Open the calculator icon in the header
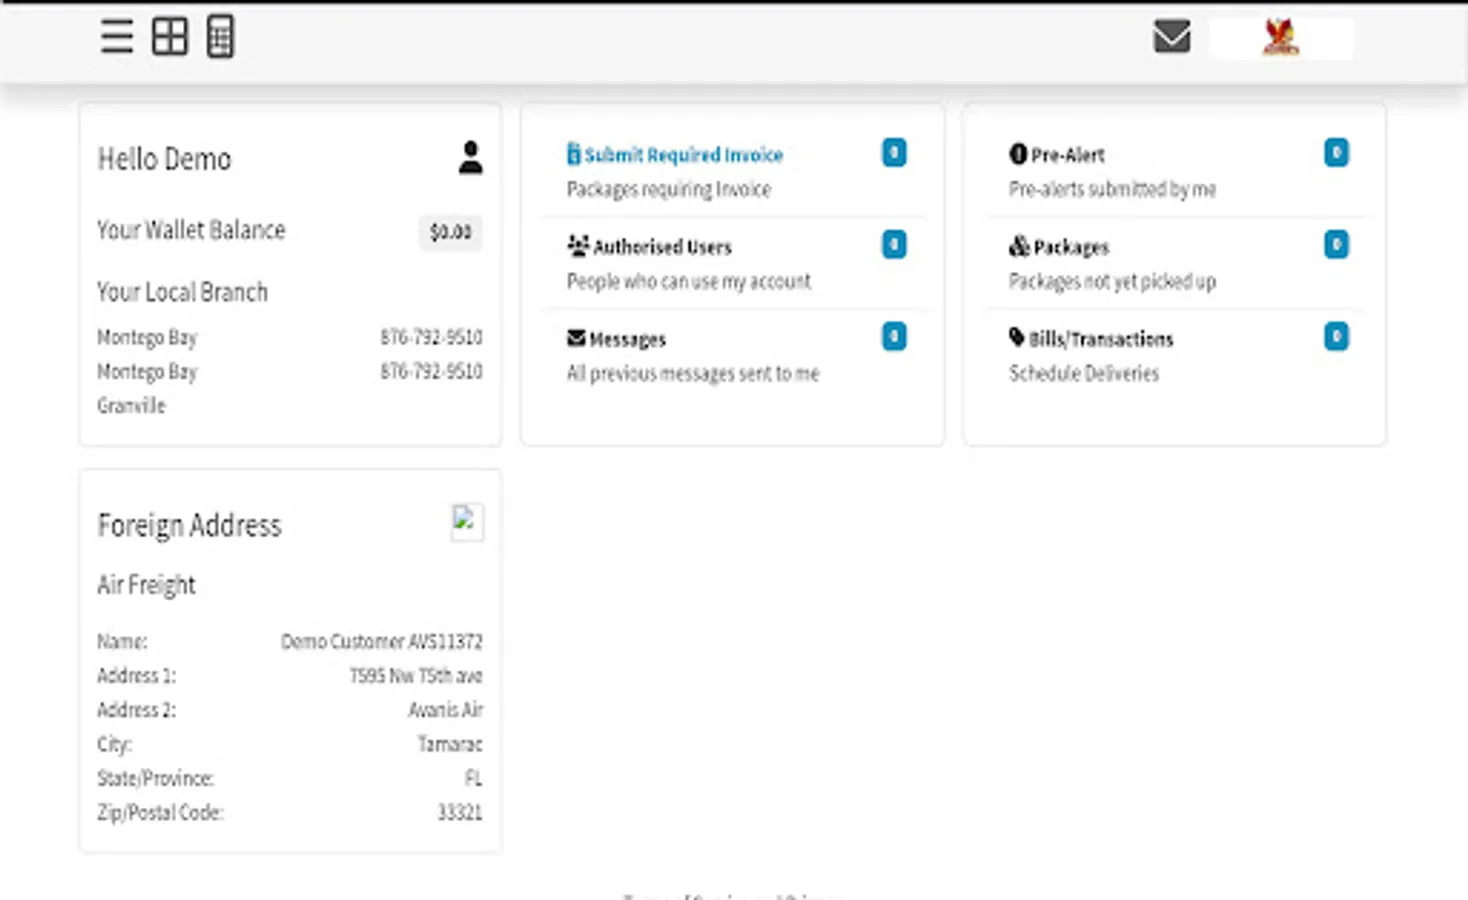The height and width of the screenshot is (900, 1468). [220, 37]
